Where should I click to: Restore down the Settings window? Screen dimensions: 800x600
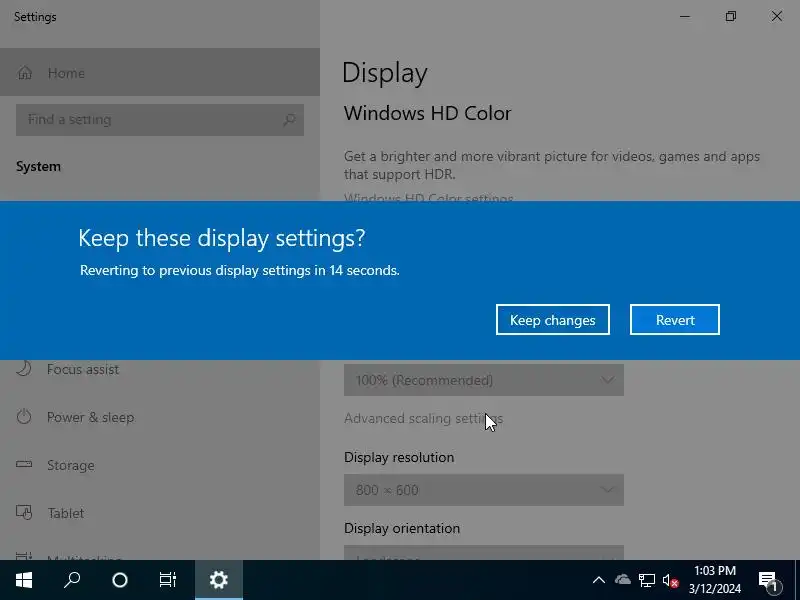(731, 16)
